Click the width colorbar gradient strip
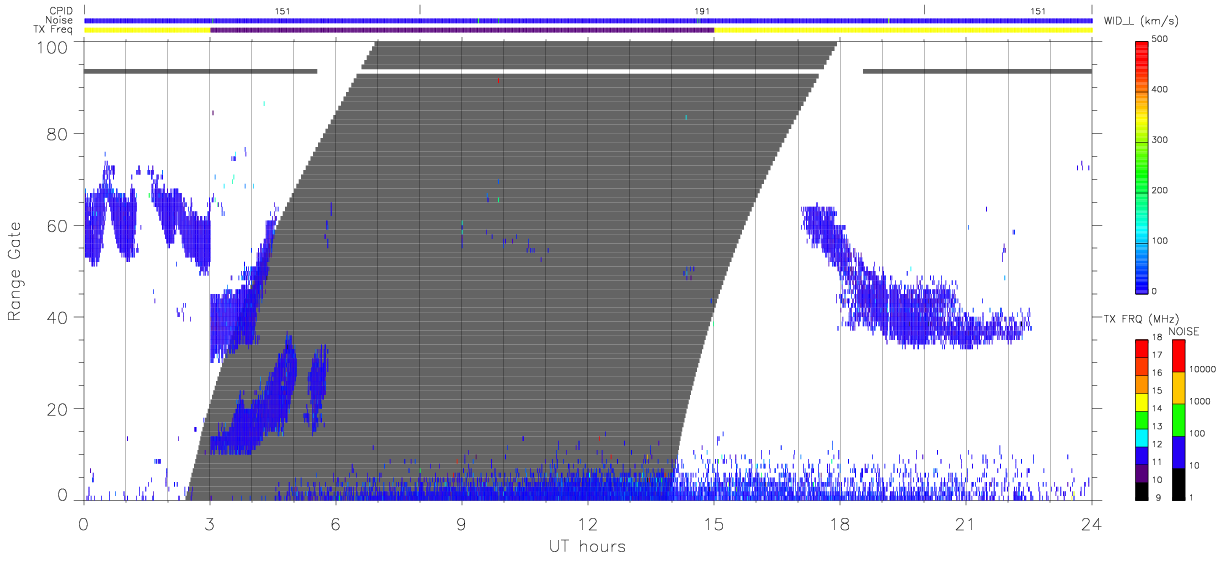Image resolution: width=1228 pixels, height=567 pixels. click(1142, 166)
